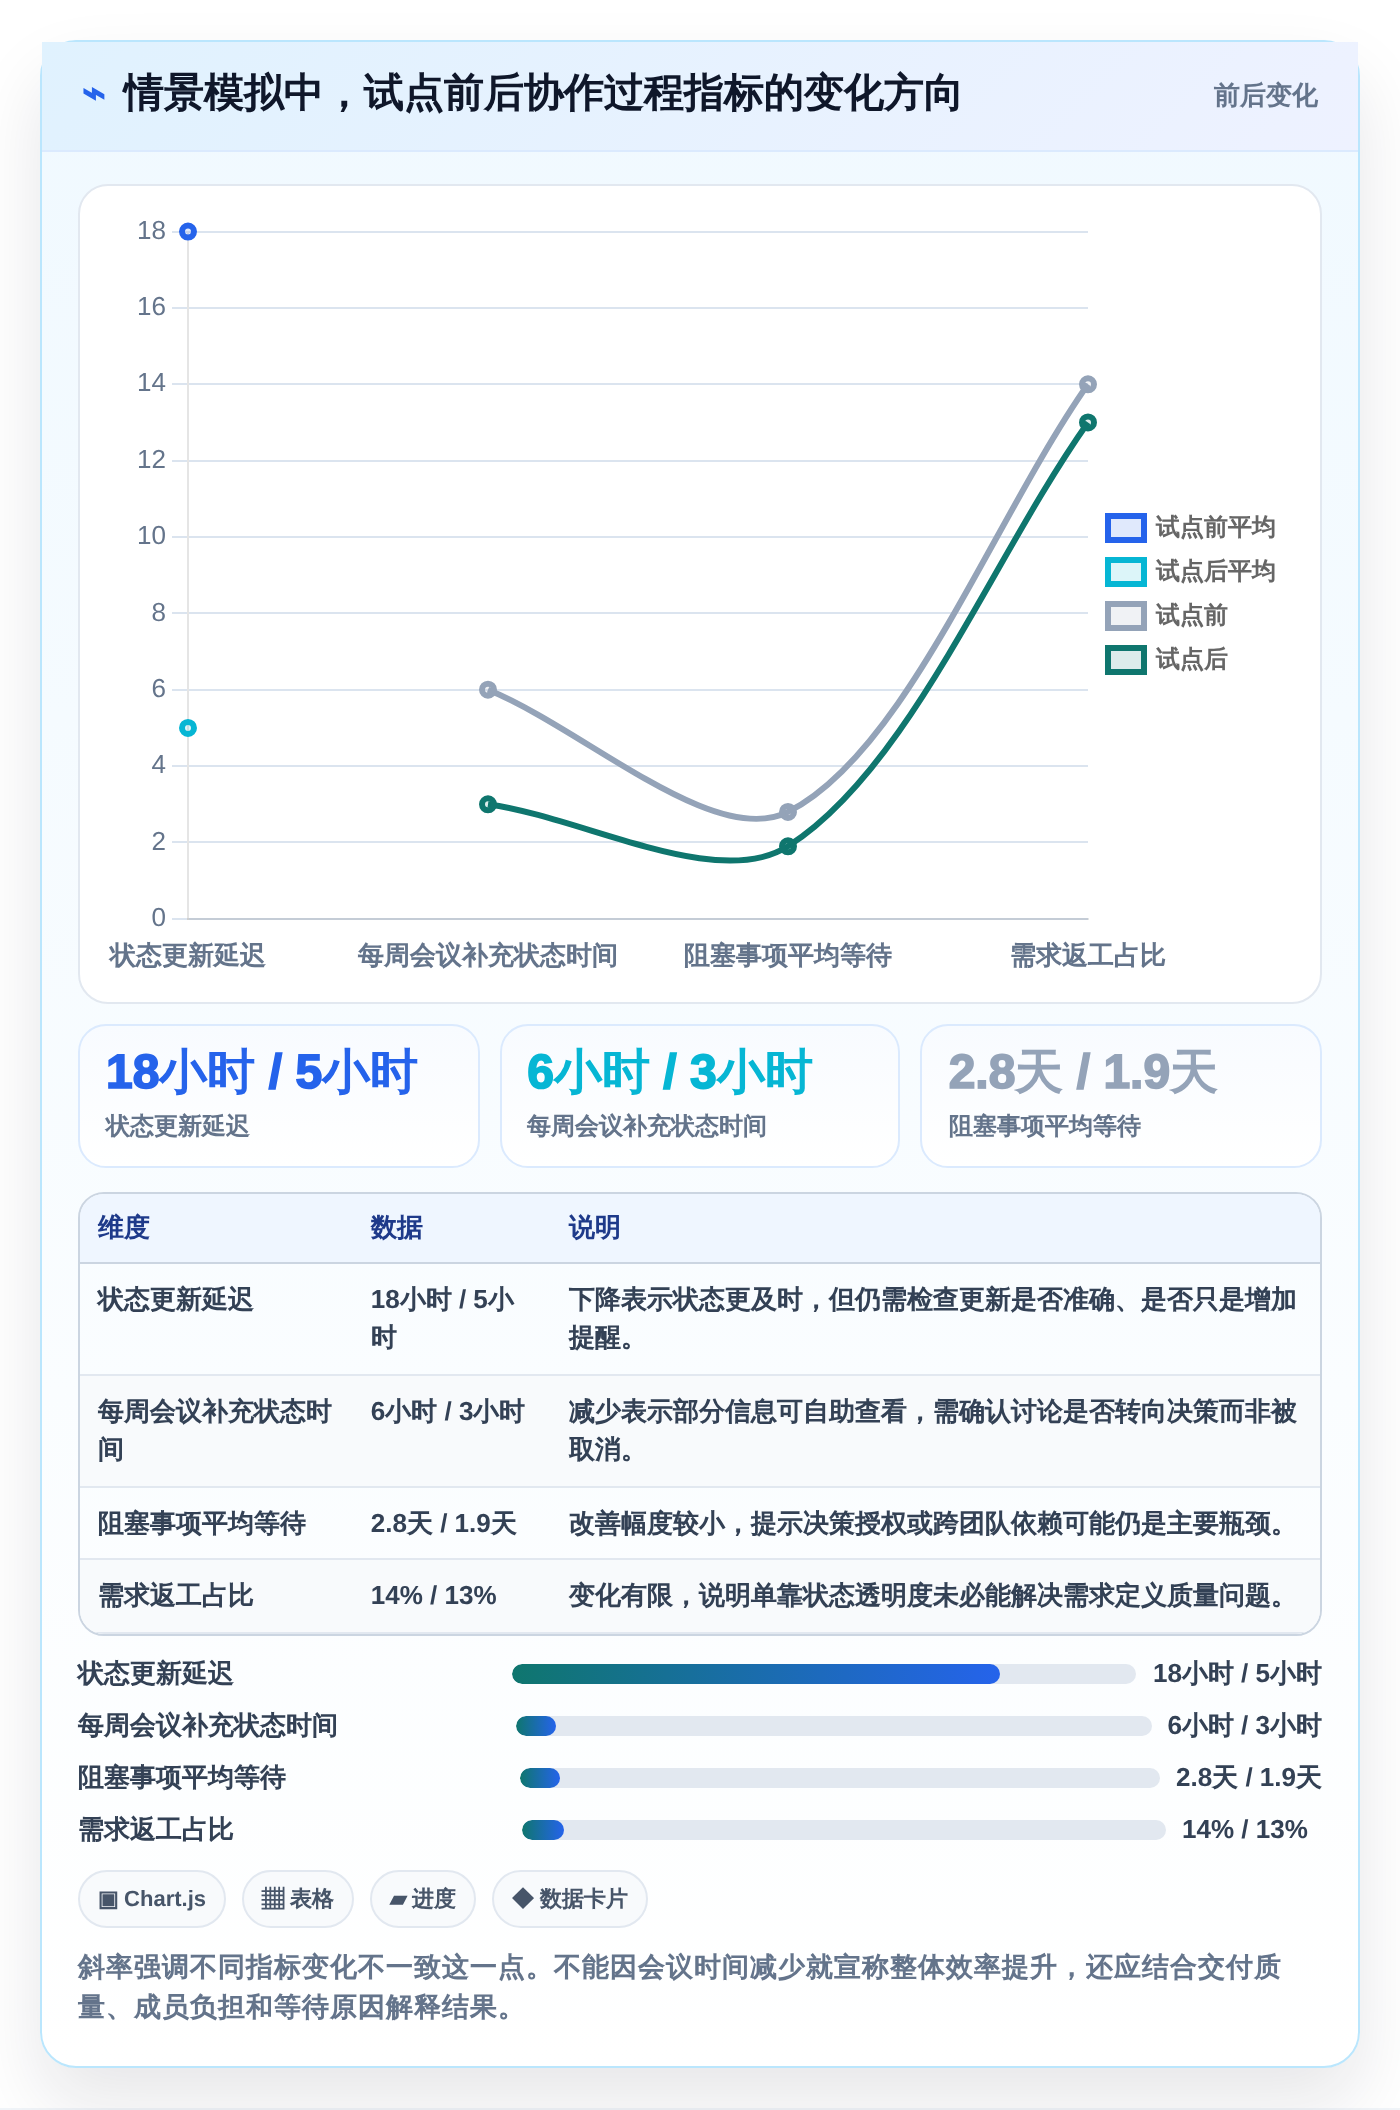1400x2110 pixels.
Task: Click the 阻塞事项平均等待 x-axis label
Action: (x=788, y=956)
